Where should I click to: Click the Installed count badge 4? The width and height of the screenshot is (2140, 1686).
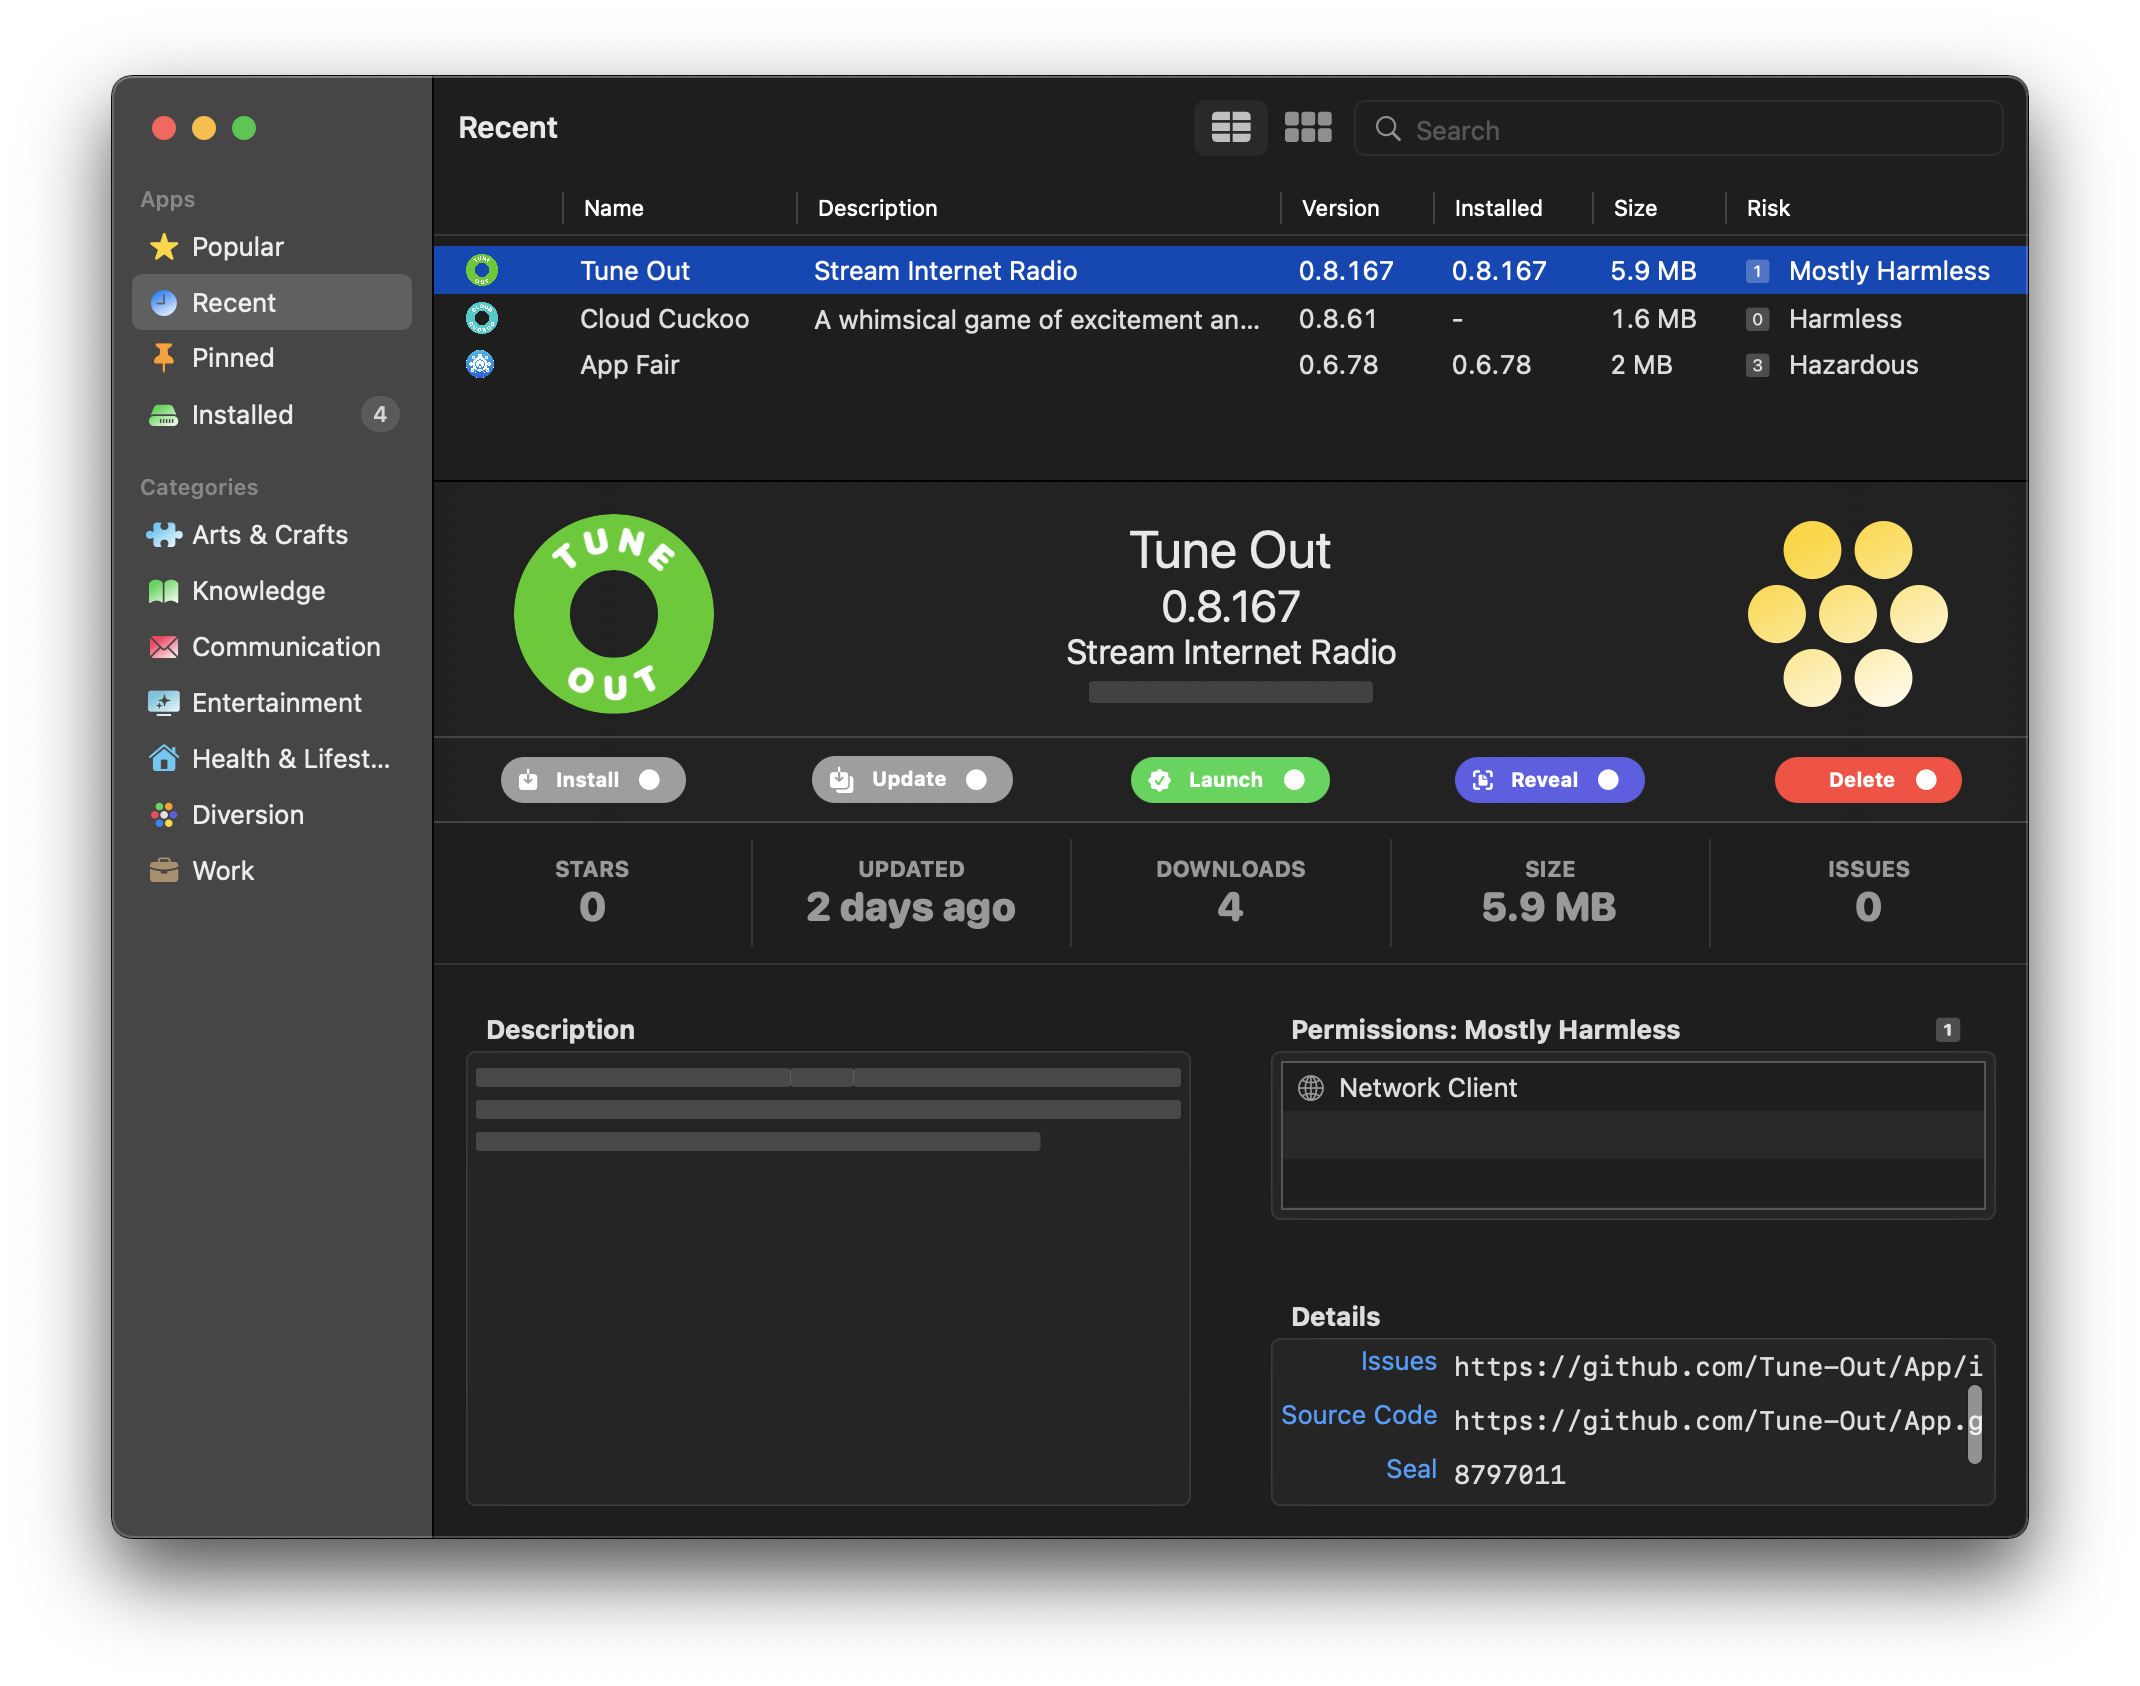click(380, 414)
